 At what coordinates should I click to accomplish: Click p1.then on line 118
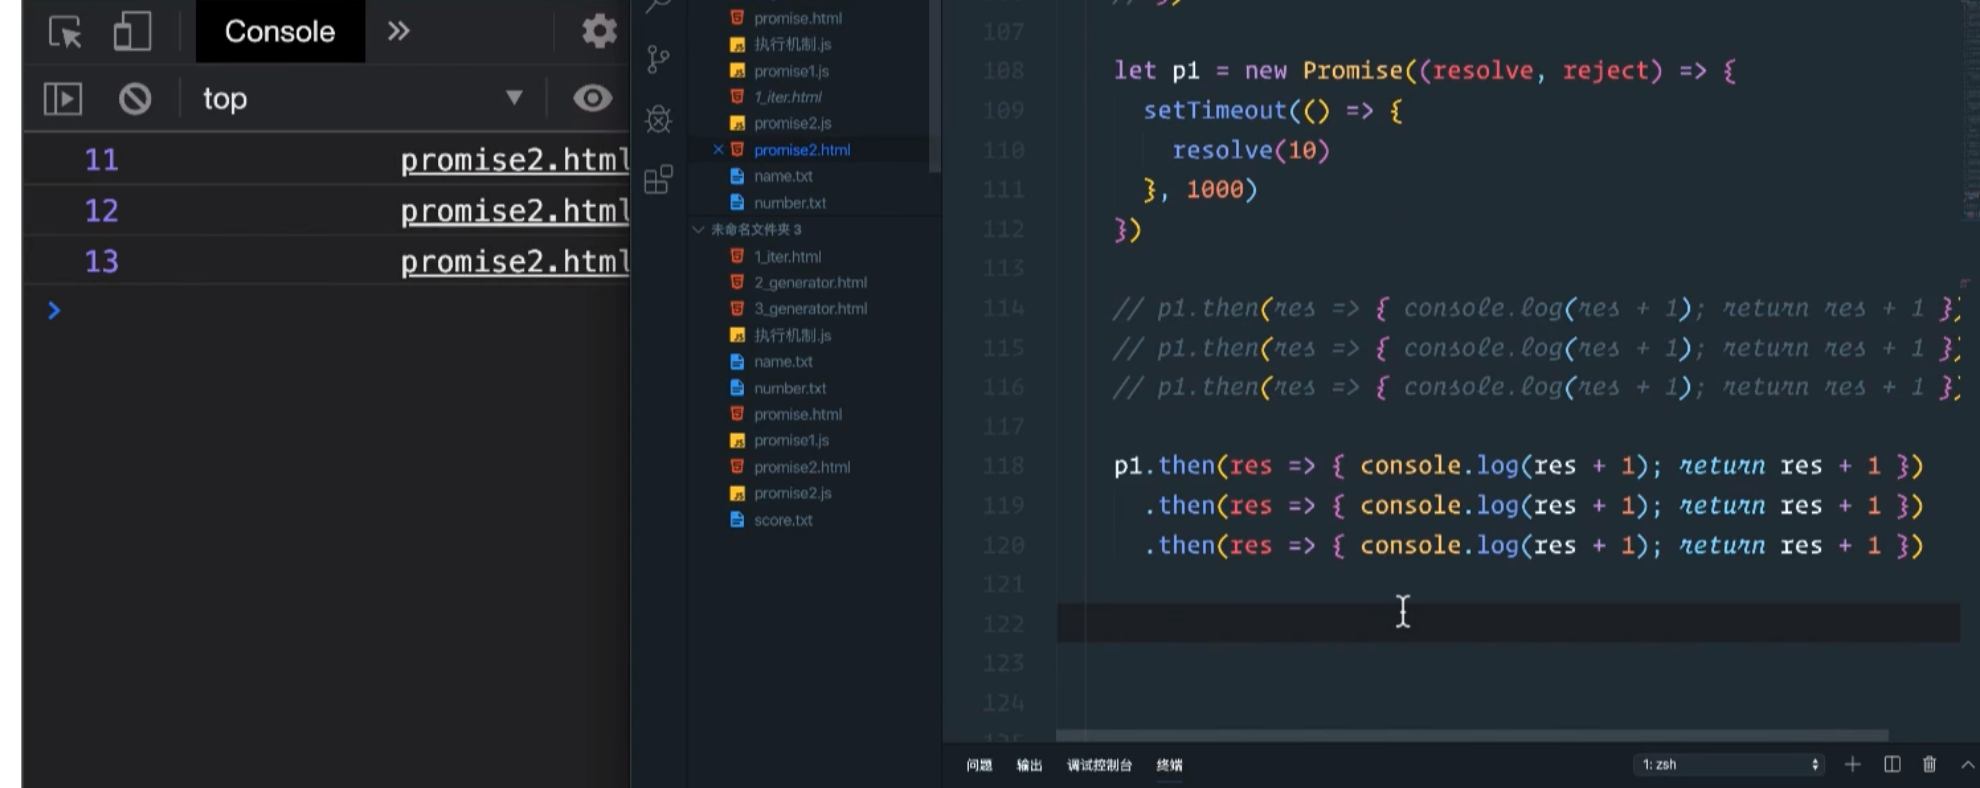coord(1164,466)
